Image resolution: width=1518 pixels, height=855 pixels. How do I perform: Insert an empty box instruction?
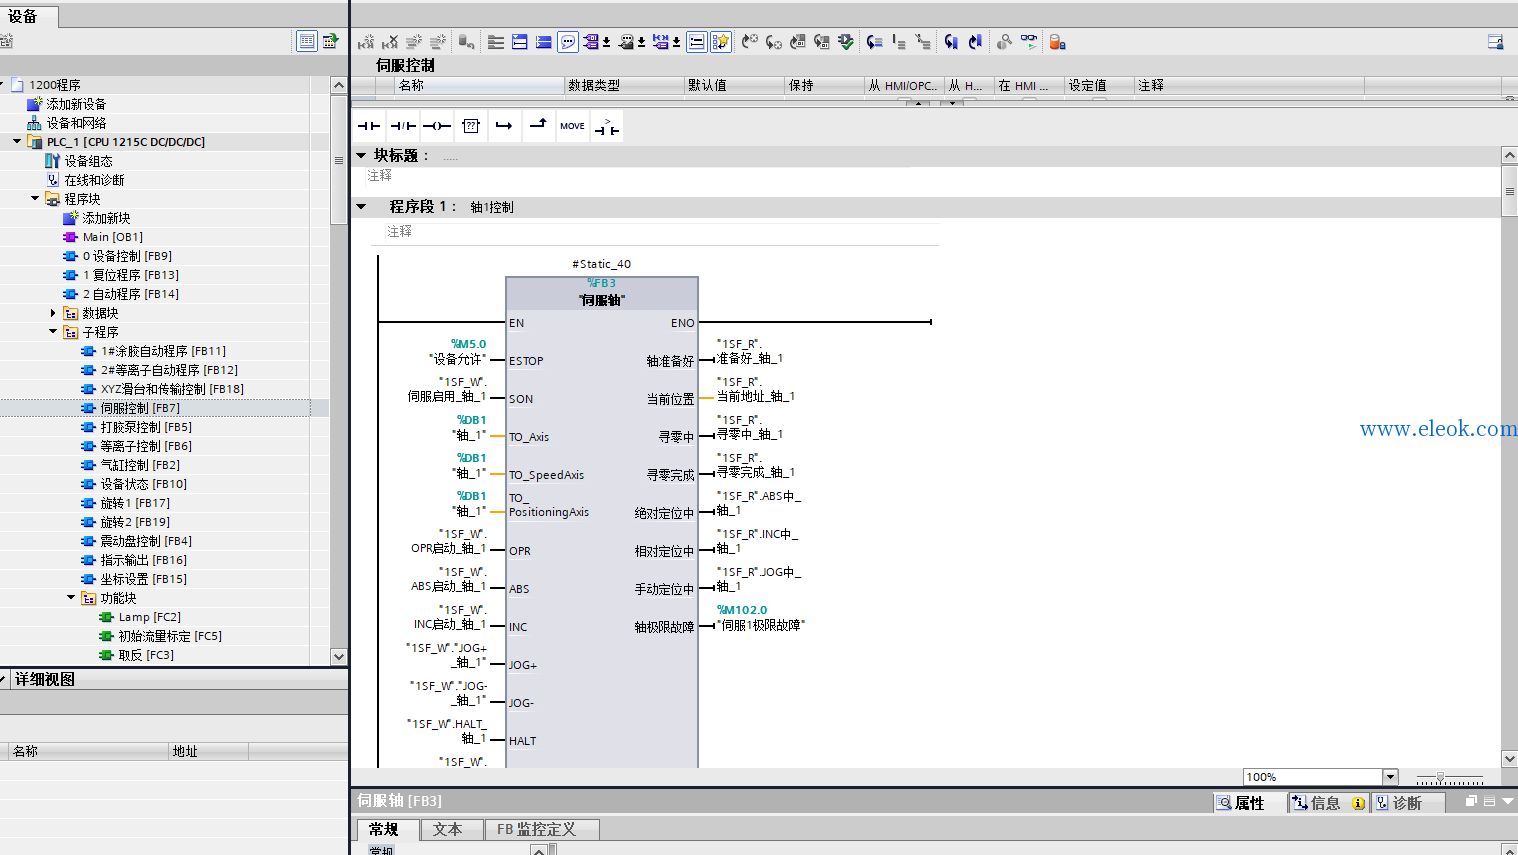click(x=471, y=126)
